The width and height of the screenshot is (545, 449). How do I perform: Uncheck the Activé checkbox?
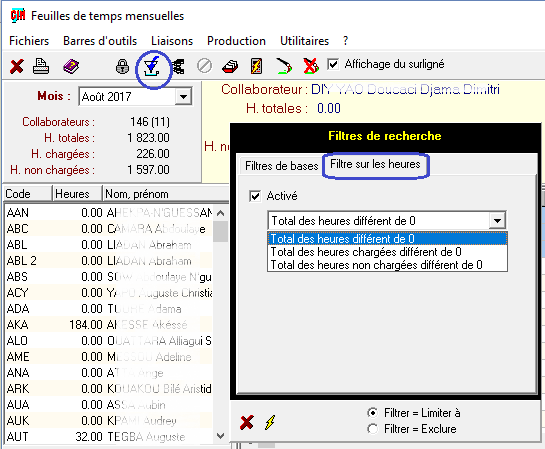[x=255, y=196]
